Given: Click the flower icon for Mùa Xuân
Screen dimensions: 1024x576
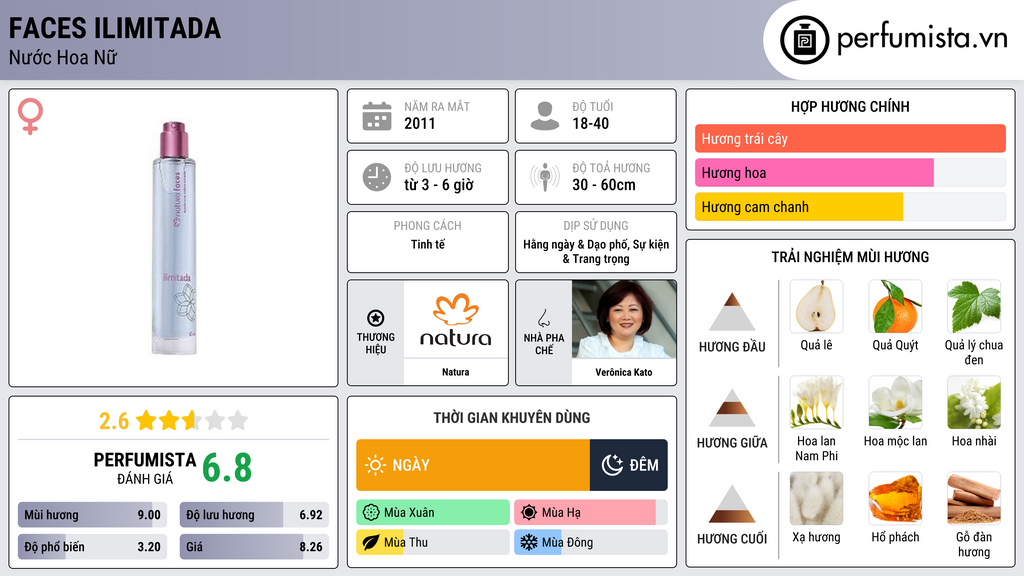Looking at the screenshot, I should tap(371, 513).
